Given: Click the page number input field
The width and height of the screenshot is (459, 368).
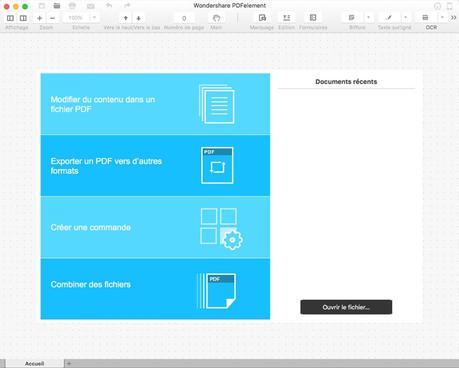Looking at the screenshot, I should coord(184,18).
